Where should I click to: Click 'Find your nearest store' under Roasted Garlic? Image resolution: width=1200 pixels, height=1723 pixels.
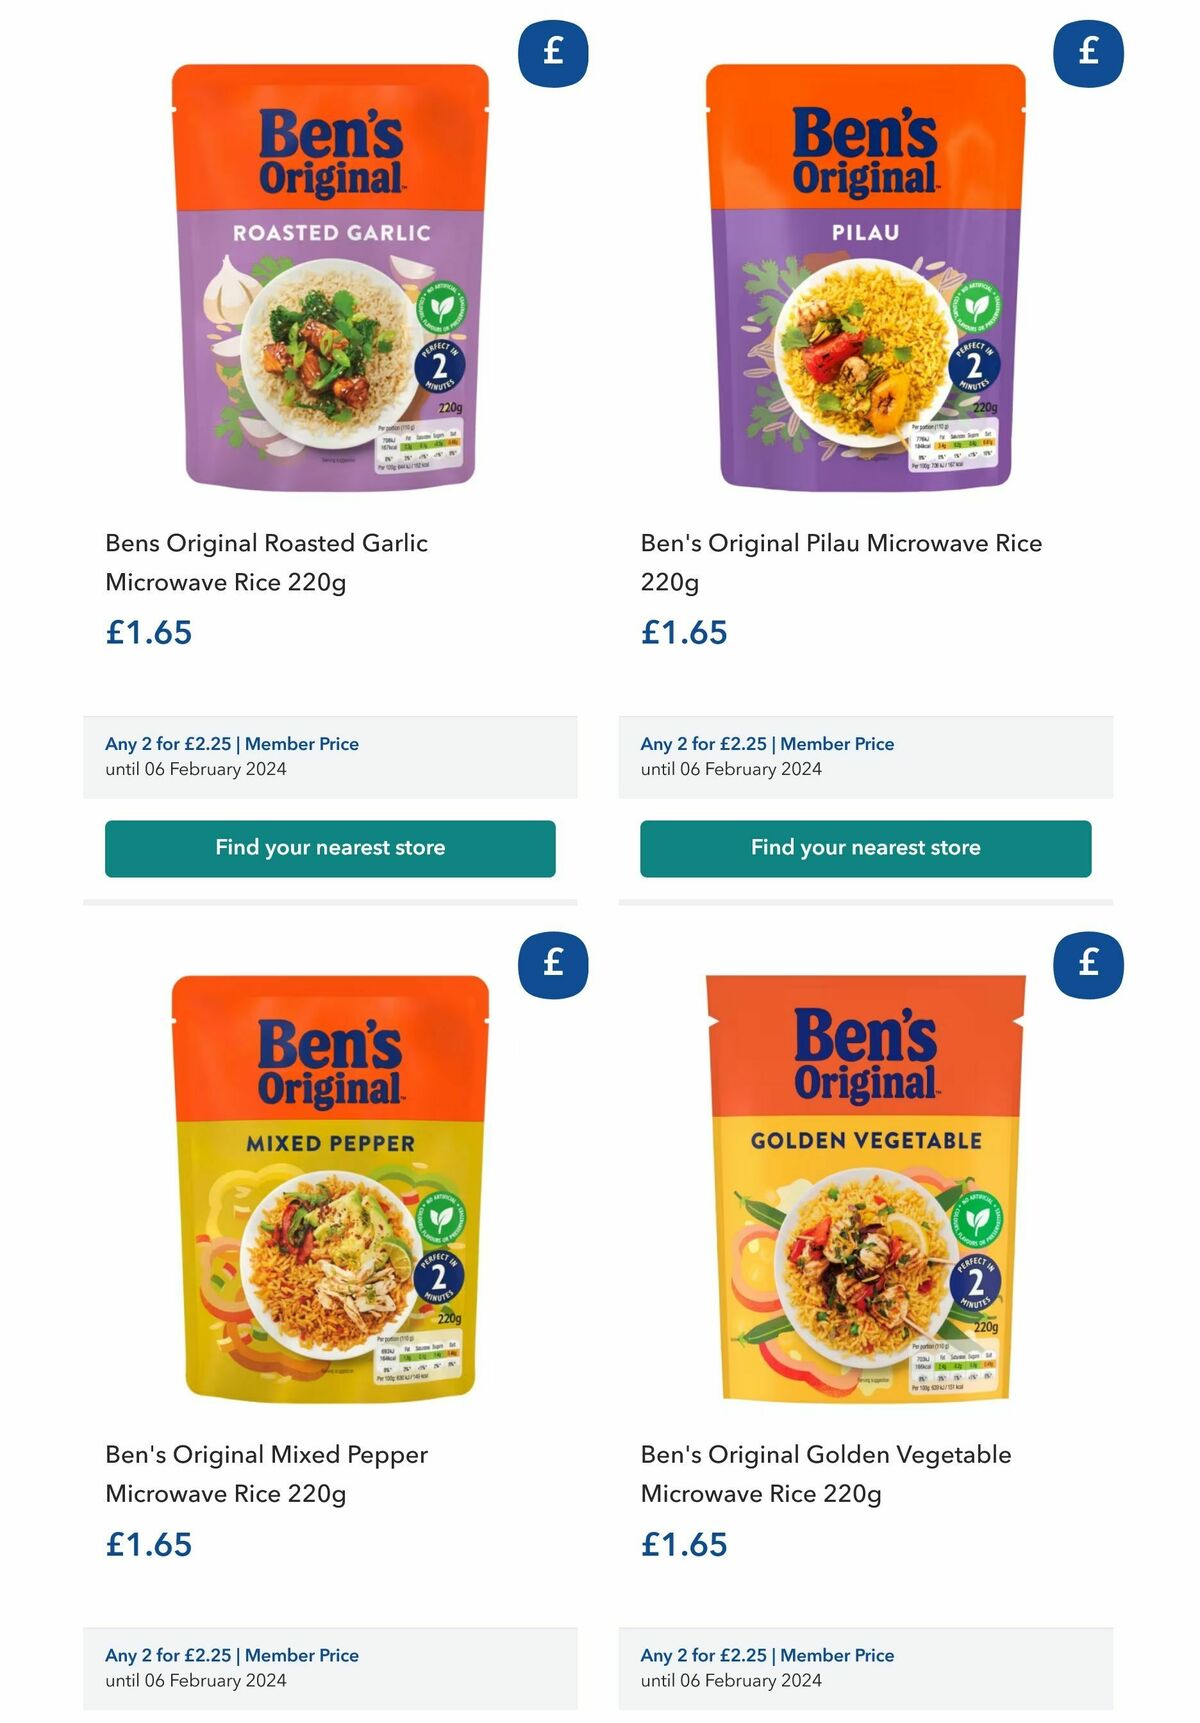(x=330, y=848)
